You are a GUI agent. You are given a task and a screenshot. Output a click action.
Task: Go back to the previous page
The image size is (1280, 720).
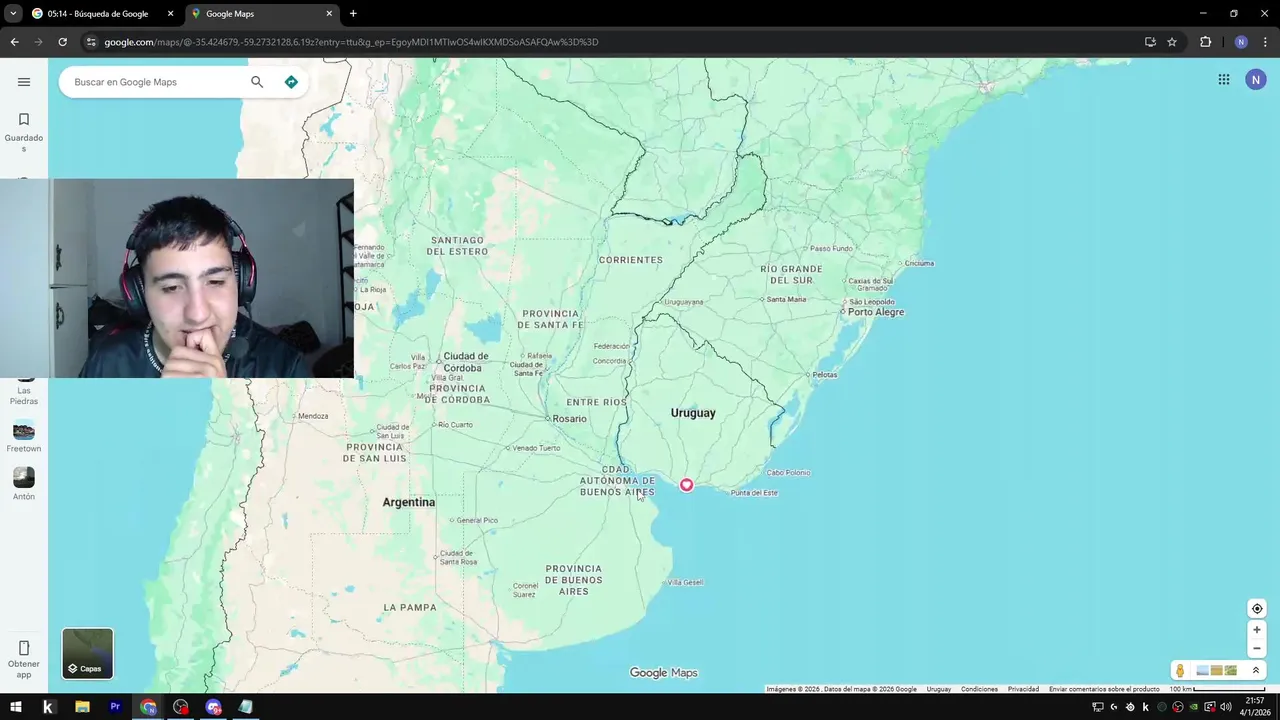14,42
